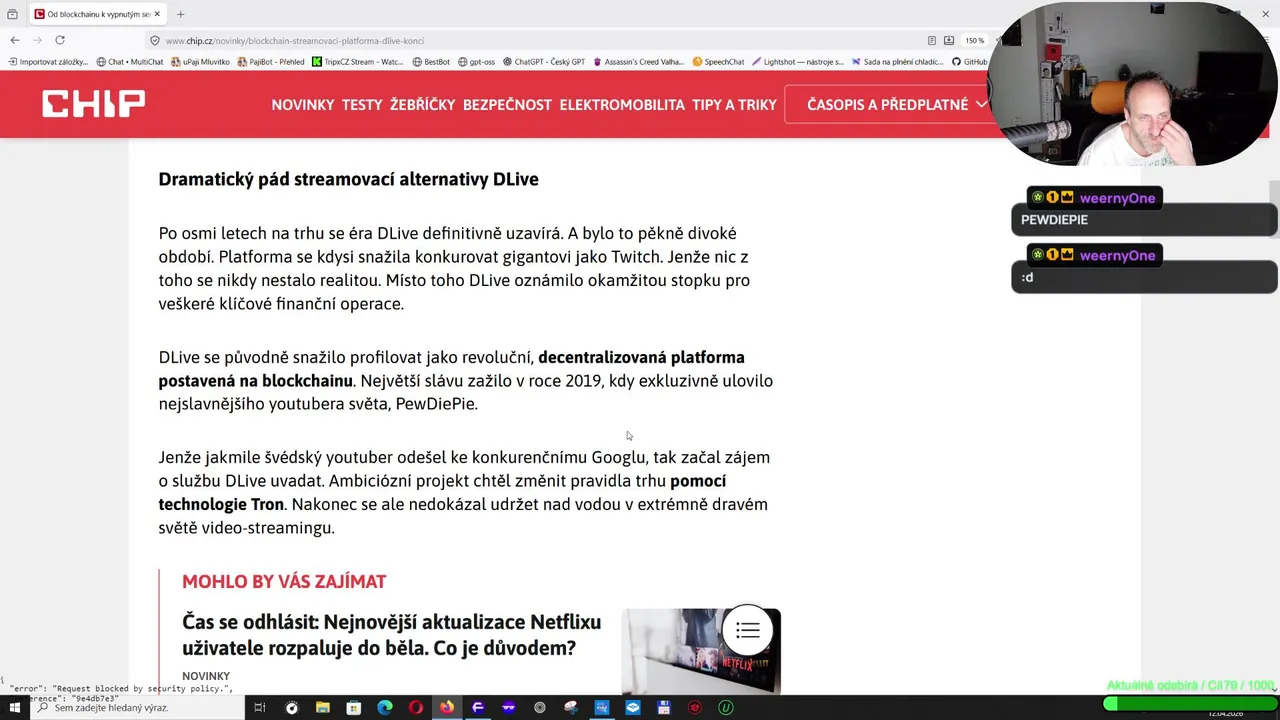The width and height of the screenshot is (1280, 720).
Task: Open the gpt-oss bookmark
Action: click(x=477, y=62)
